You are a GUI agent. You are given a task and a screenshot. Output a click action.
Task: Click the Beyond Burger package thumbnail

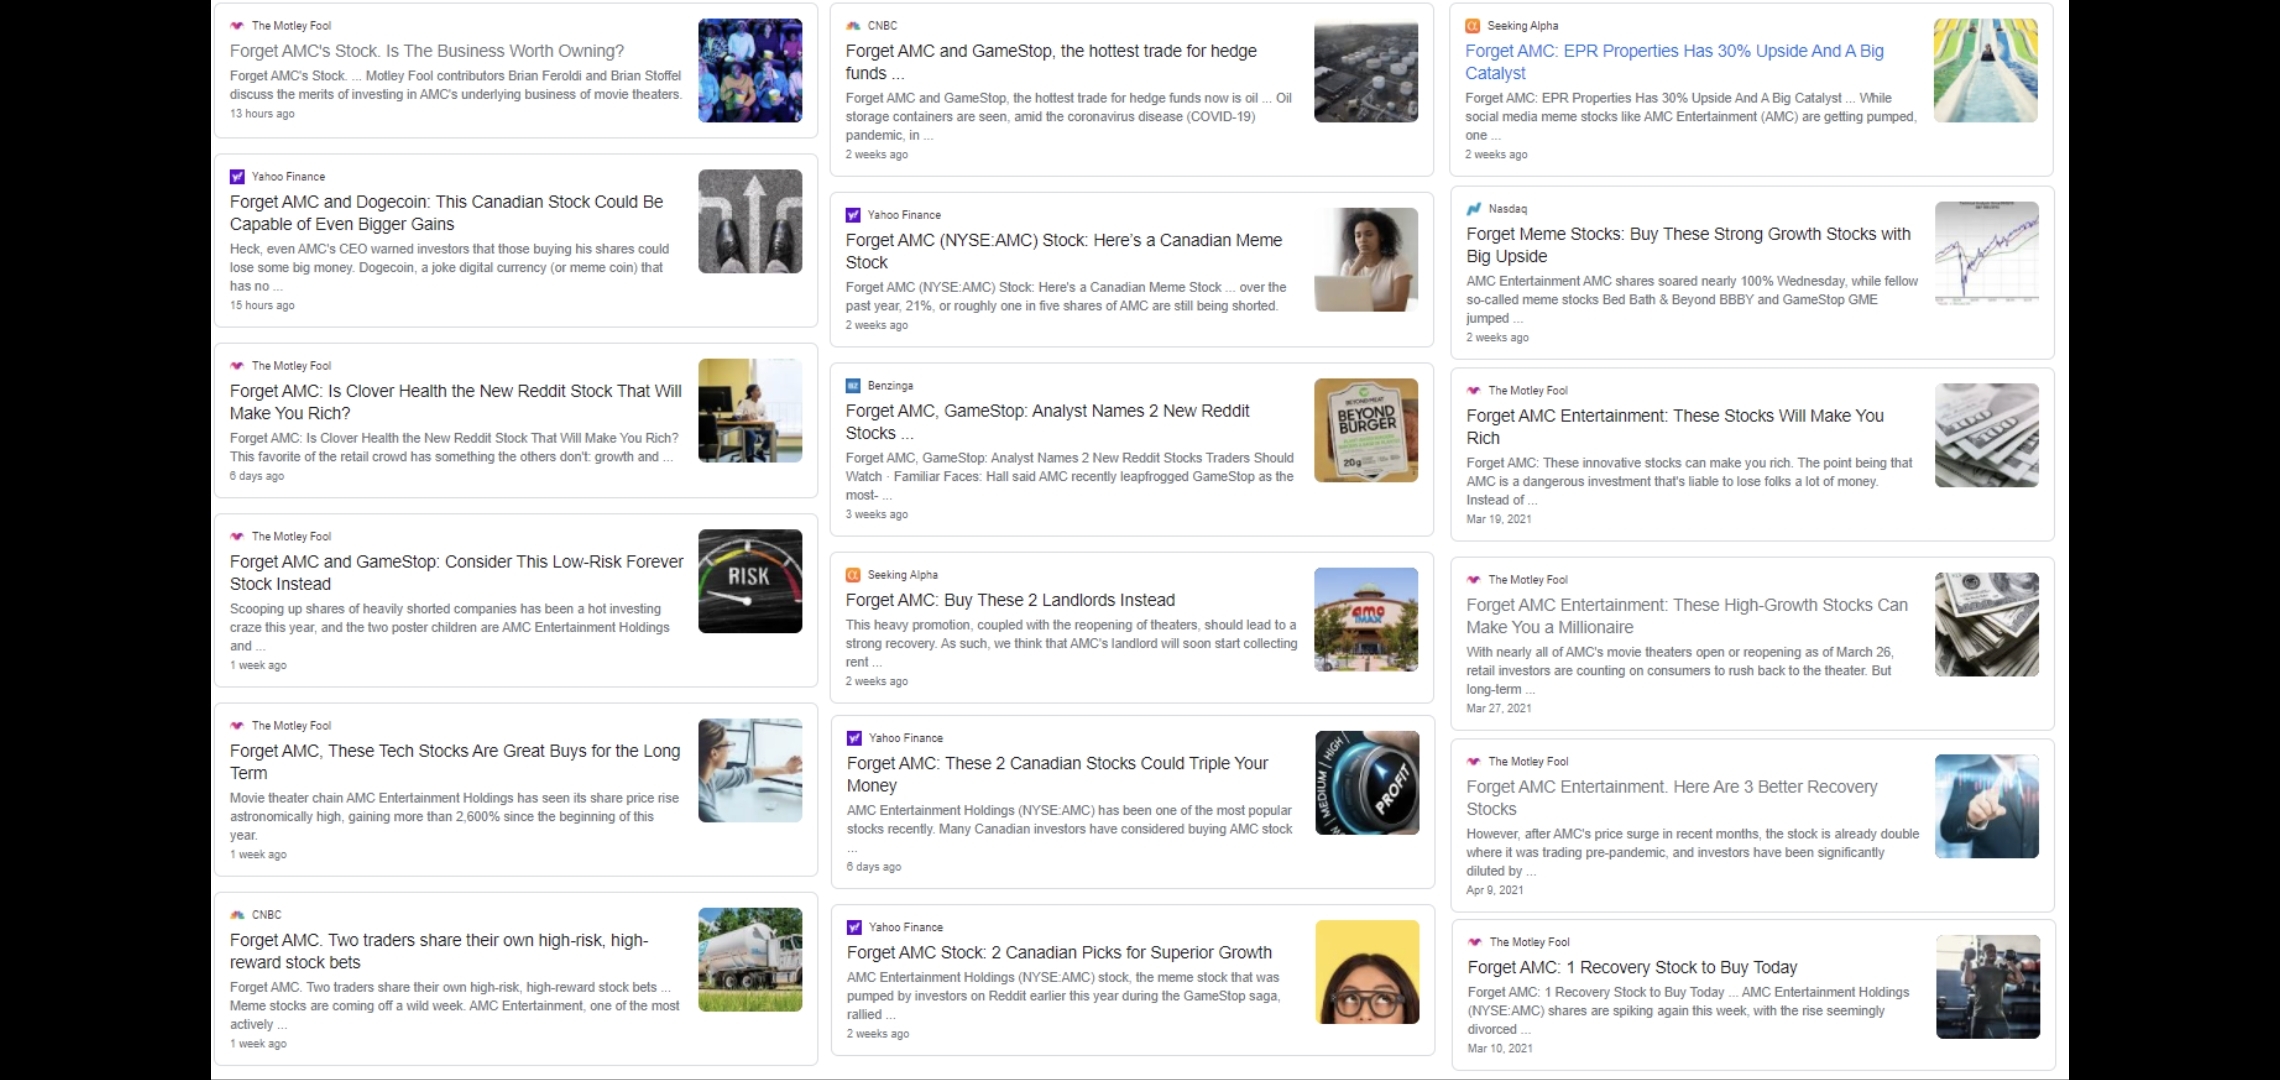tap(1366, 431)
